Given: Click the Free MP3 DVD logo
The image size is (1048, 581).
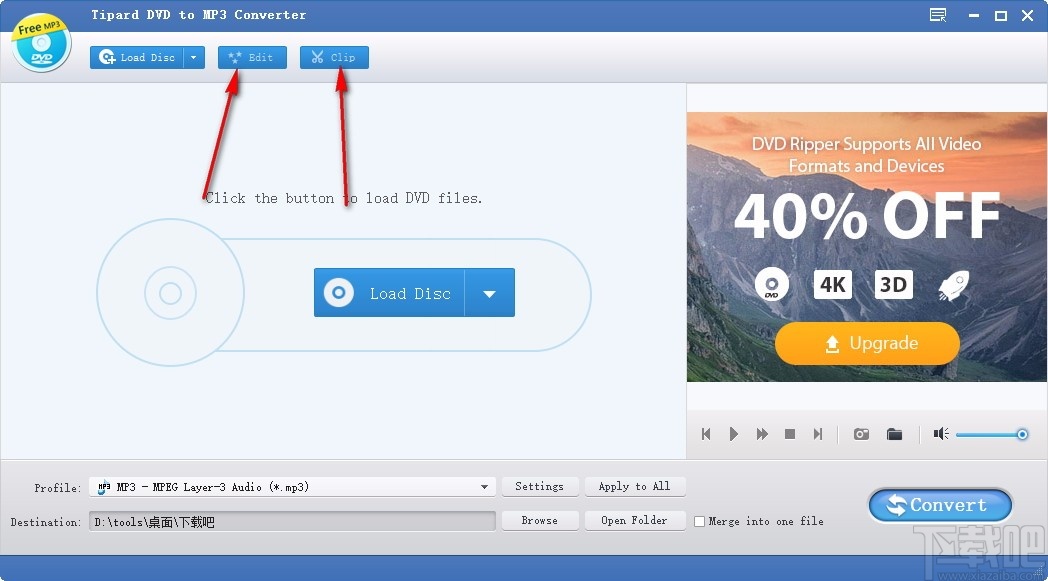Looking at the screenshot, I should coord(40,41).
